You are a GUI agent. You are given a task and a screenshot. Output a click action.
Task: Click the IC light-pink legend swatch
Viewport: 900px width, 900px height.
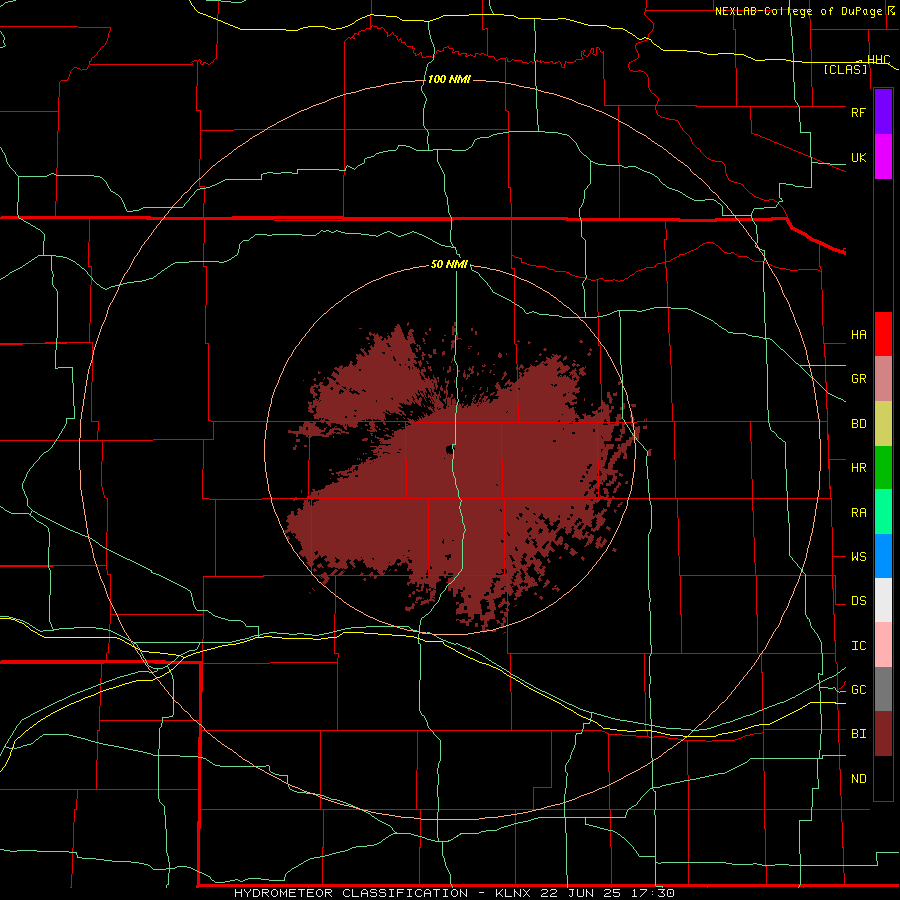[883, 645]
